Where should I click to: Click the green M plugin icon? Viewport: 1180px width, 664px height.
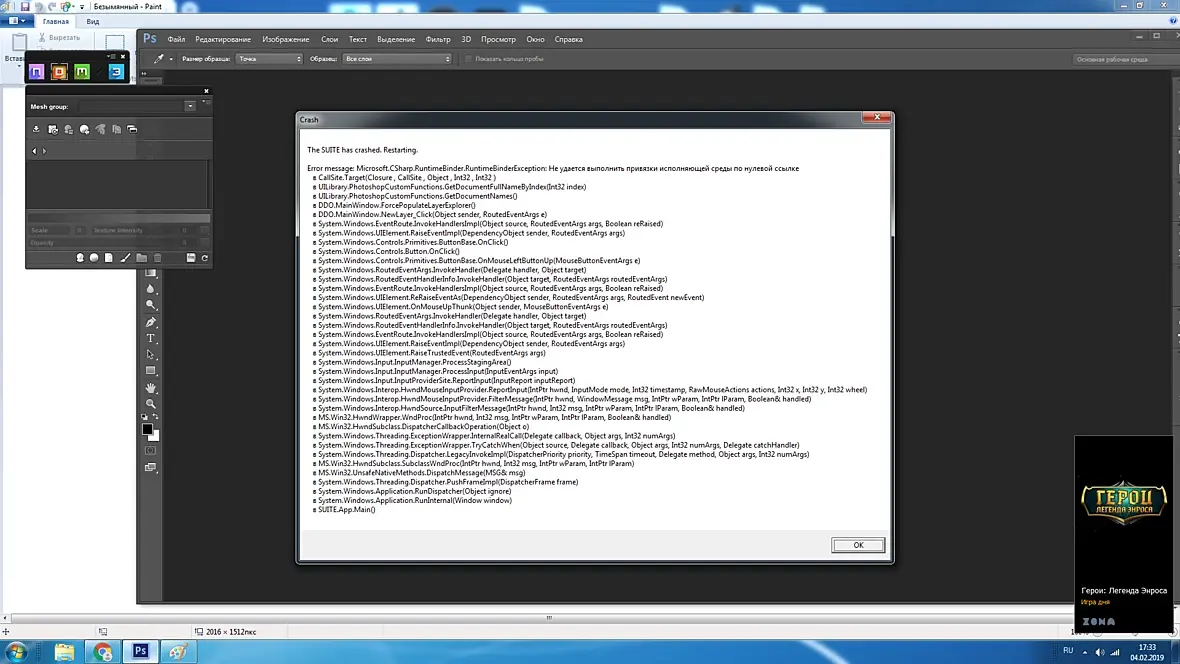82,72
